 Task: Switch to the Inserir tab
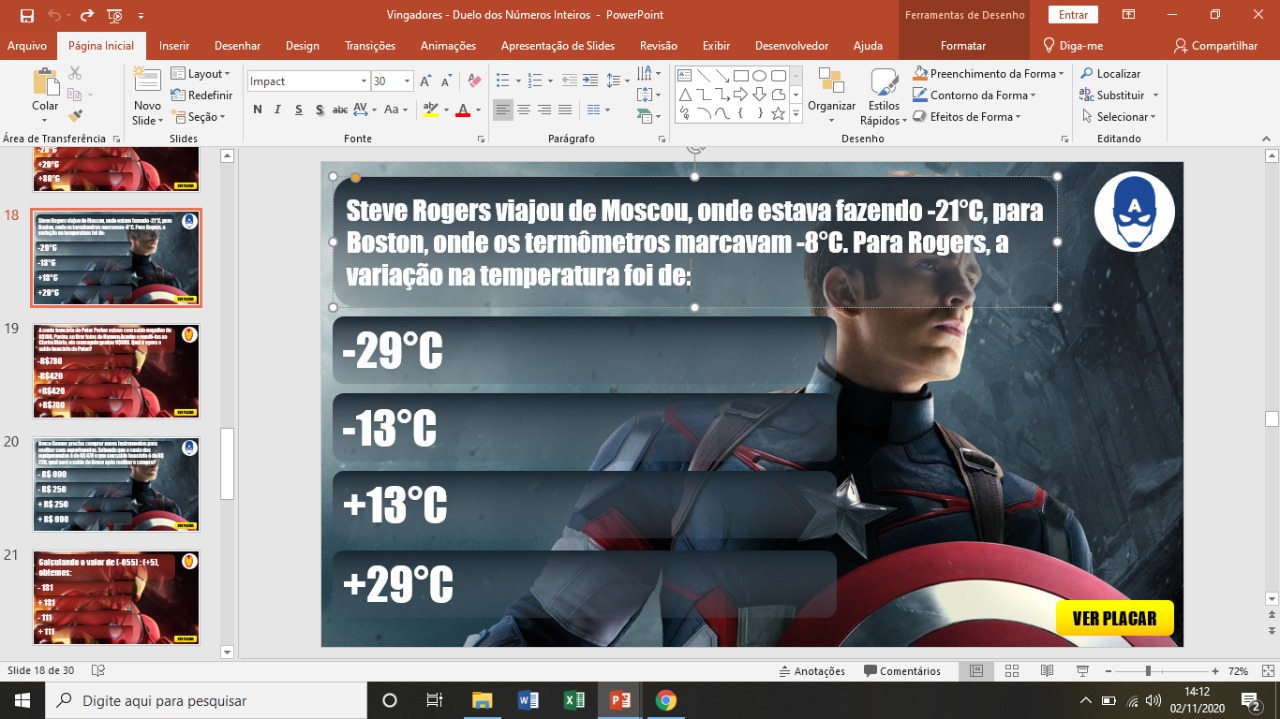[174, 45]
